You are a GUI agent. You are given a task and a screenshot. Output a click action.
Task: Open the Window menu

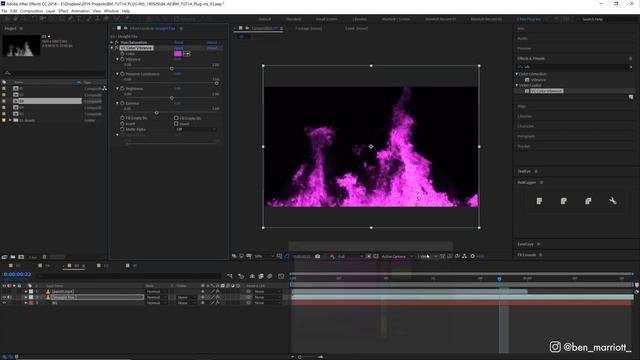point(111,11)
